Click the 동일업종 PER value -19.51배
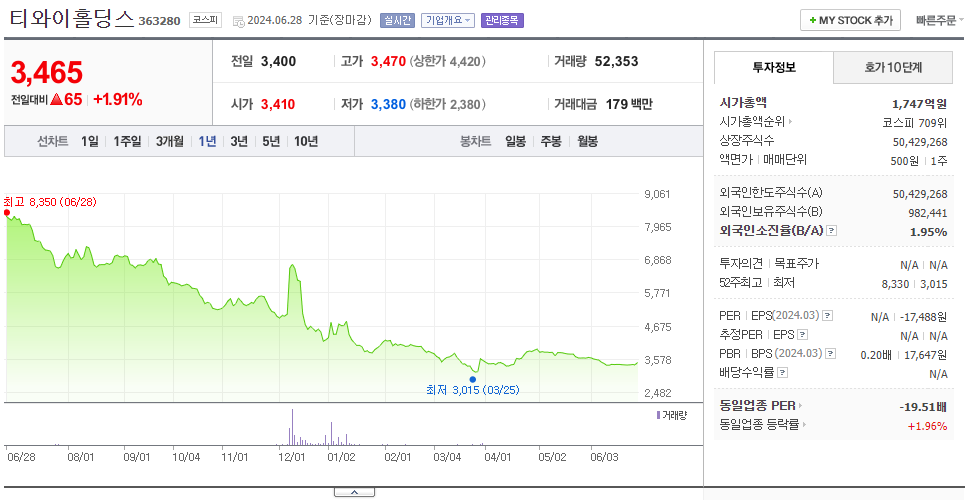The height and width of the screenshot is (500, 968). click(x=924, y=407)
